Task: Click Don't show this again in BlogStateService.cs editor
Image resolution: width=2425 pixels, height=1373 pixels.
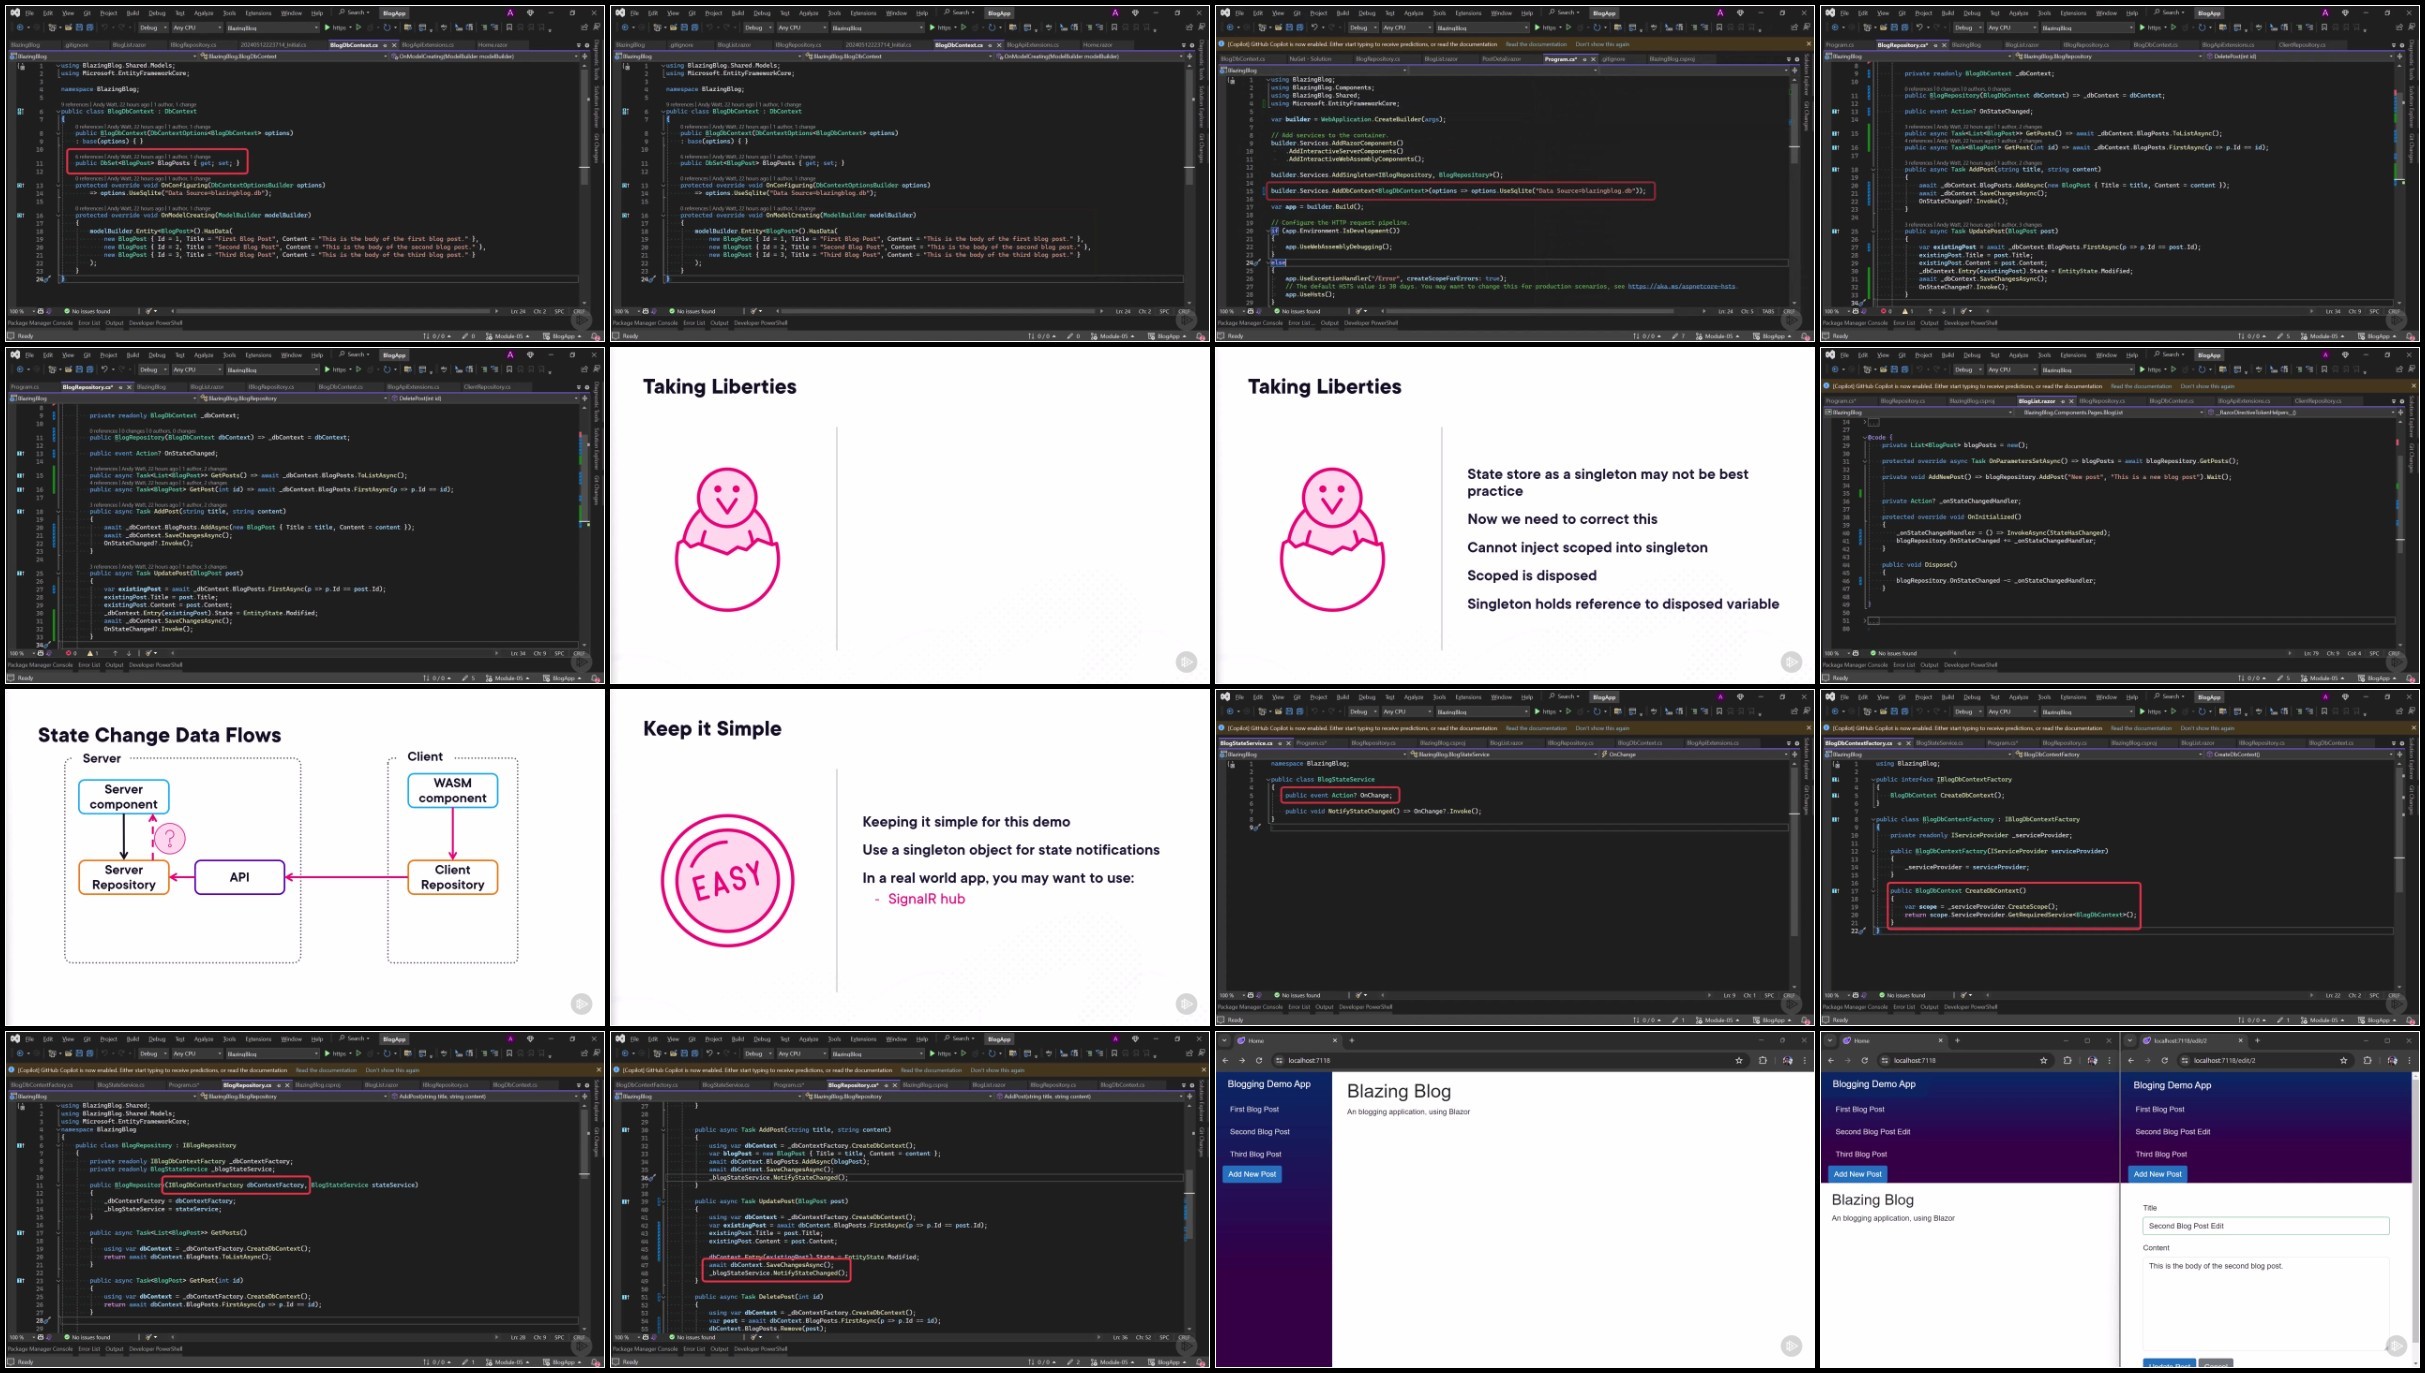Action: click(x=1602, y=728)
